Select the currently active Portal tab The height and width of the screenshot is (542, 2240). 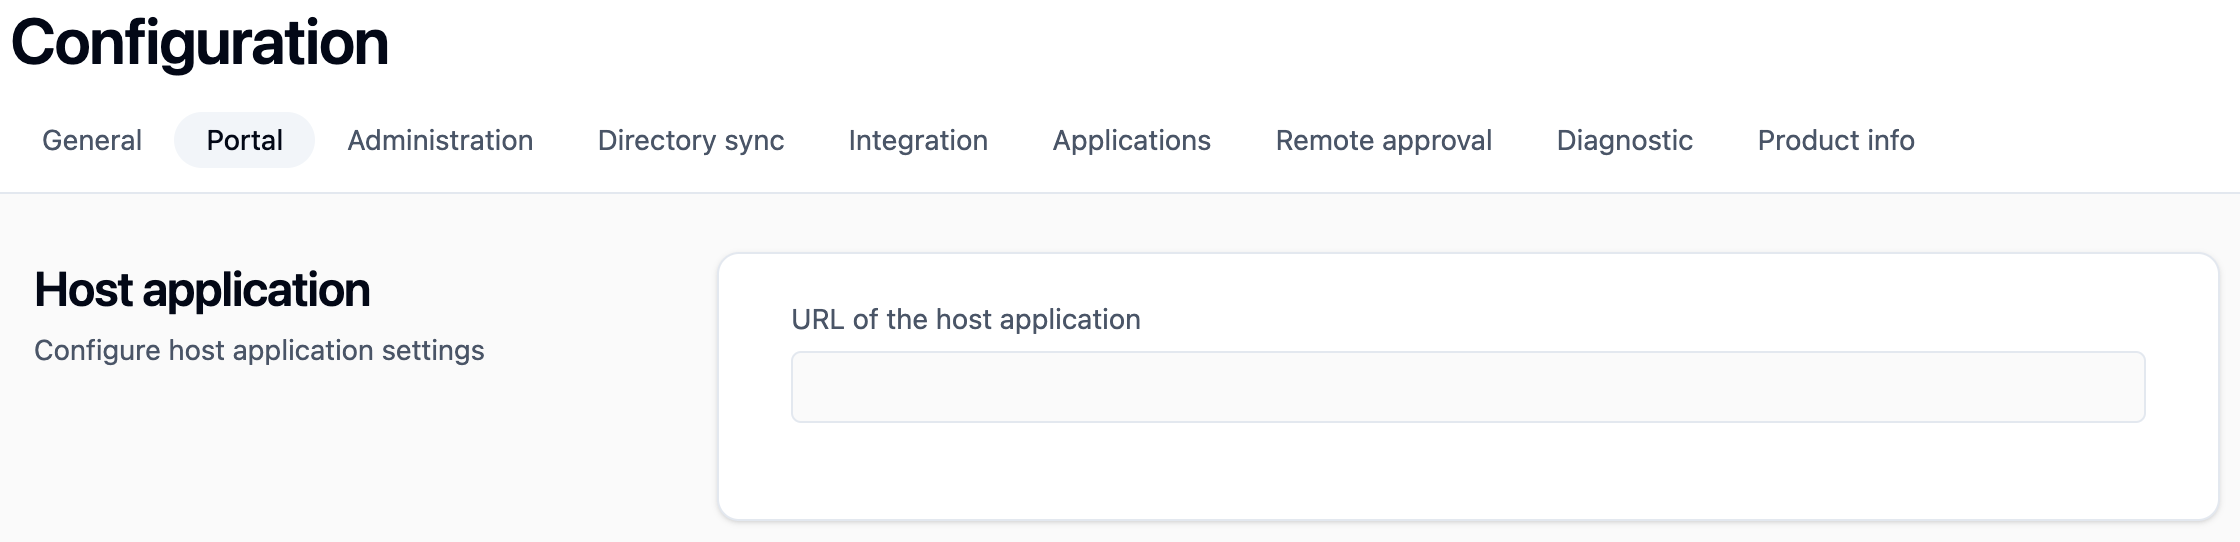(244, 140)
